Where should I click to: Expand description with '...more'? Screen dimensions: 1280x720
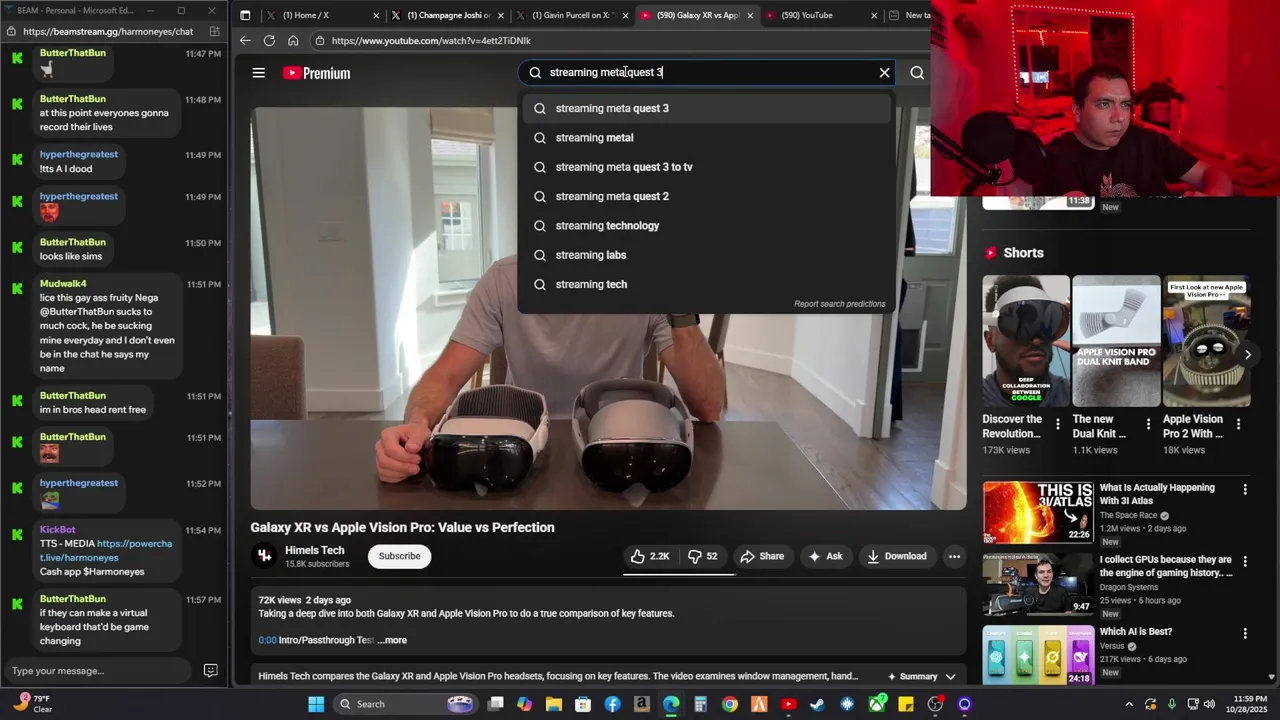click(392, 640)
